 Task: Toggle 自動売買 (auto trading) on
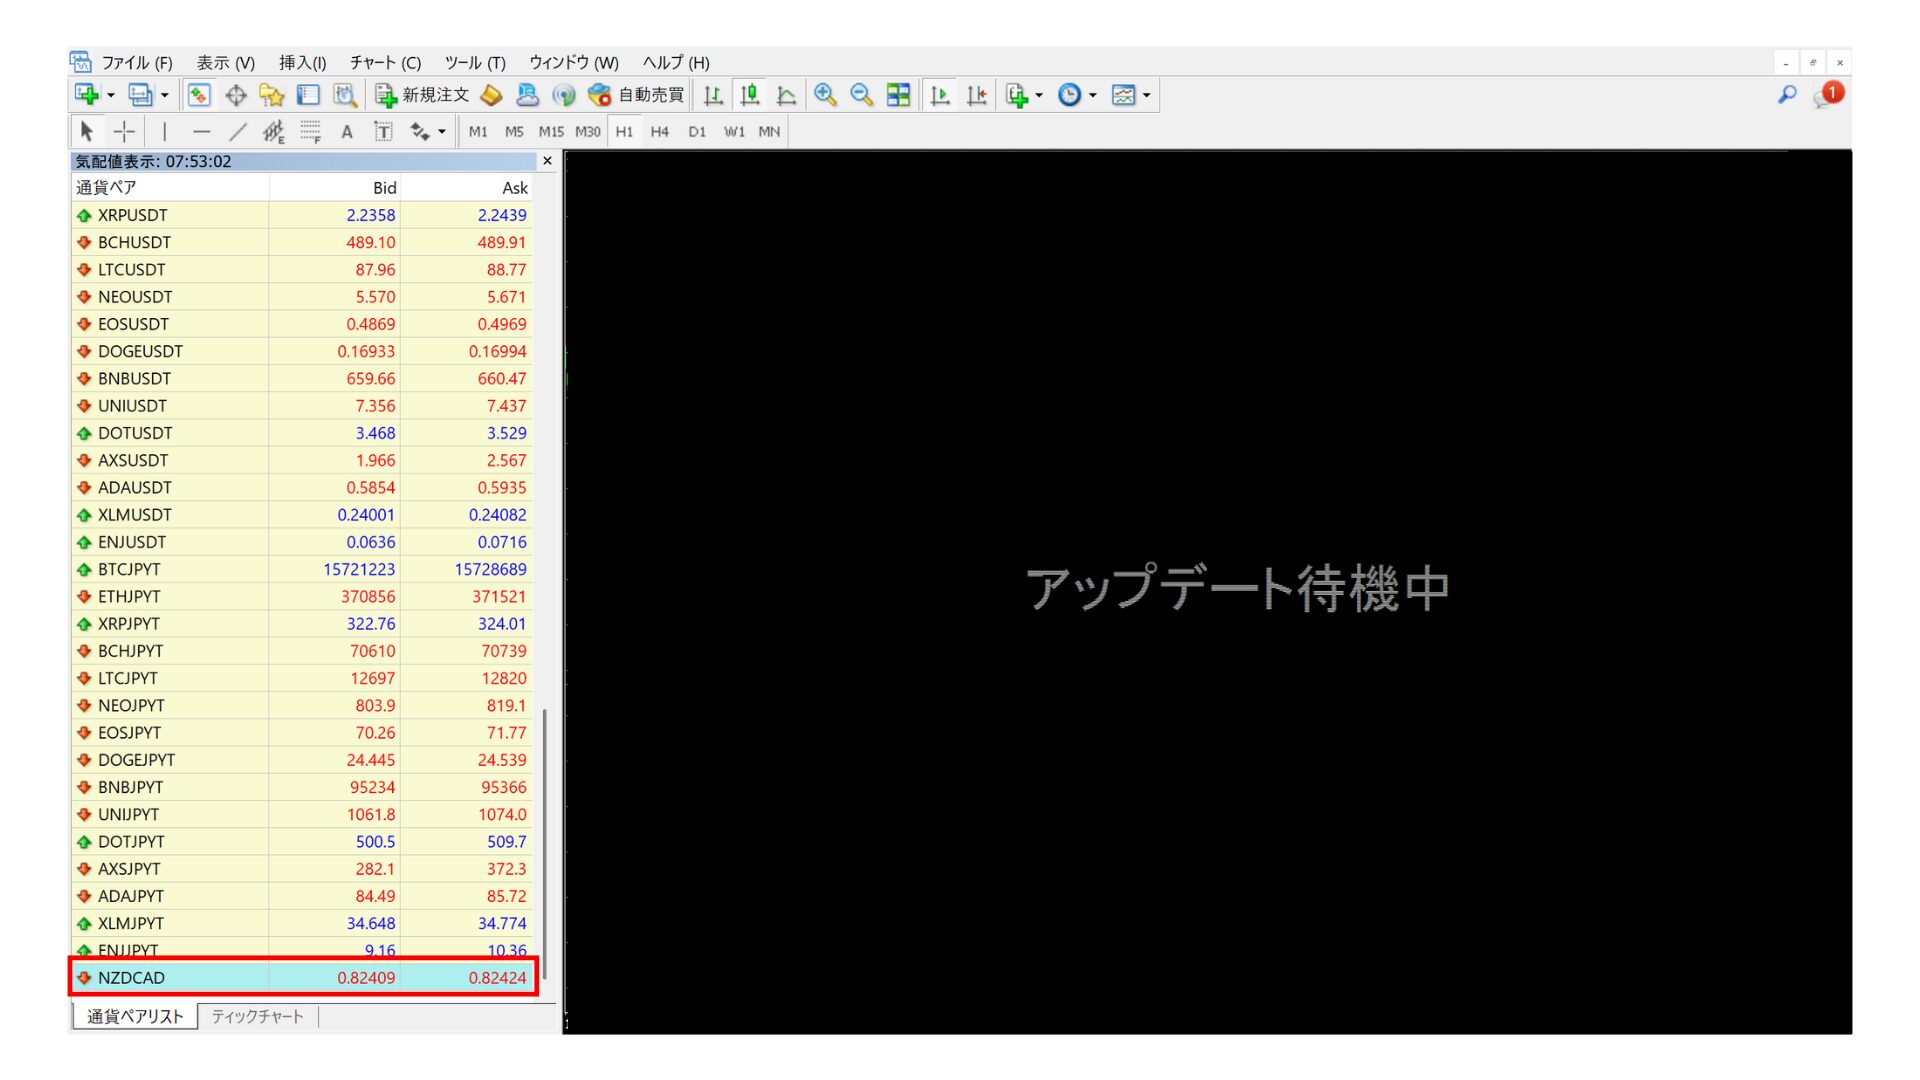pos(640,95)
